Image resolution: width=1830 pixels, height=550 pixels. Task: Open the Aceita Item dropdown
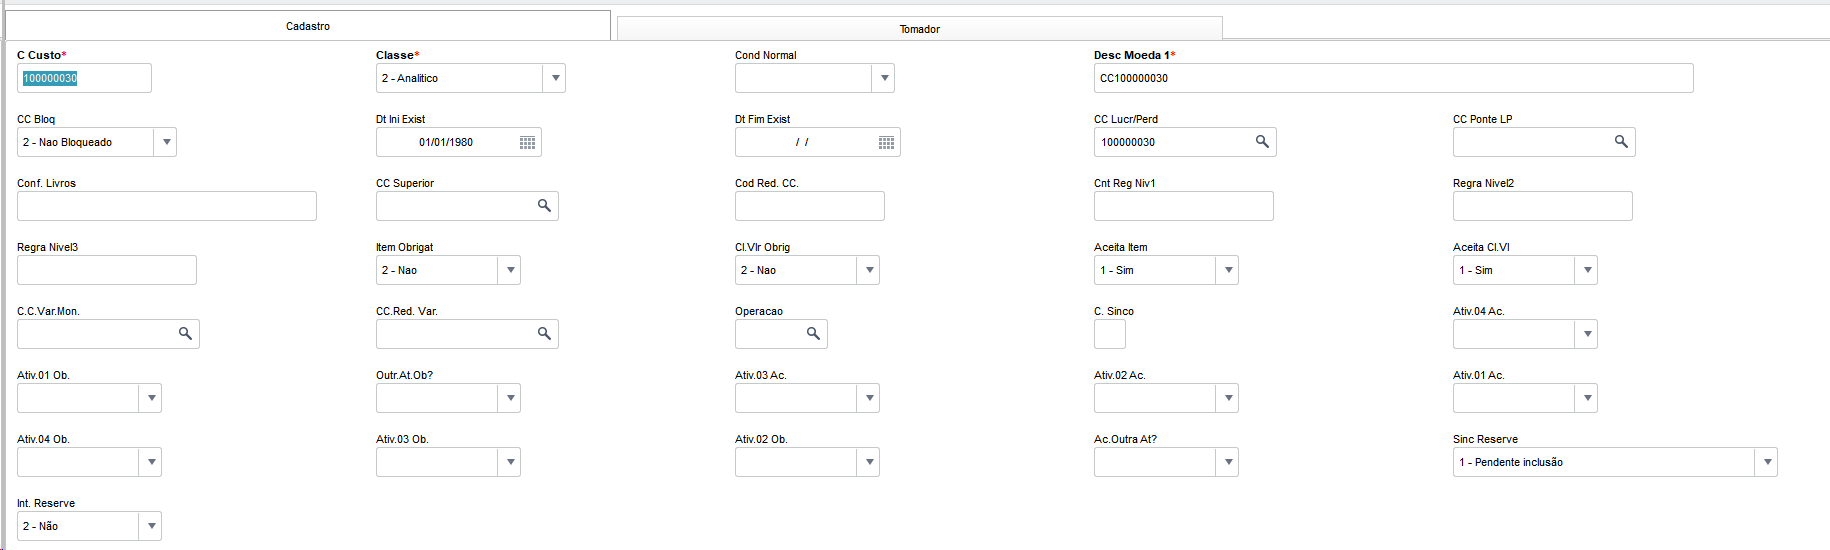1228,270
